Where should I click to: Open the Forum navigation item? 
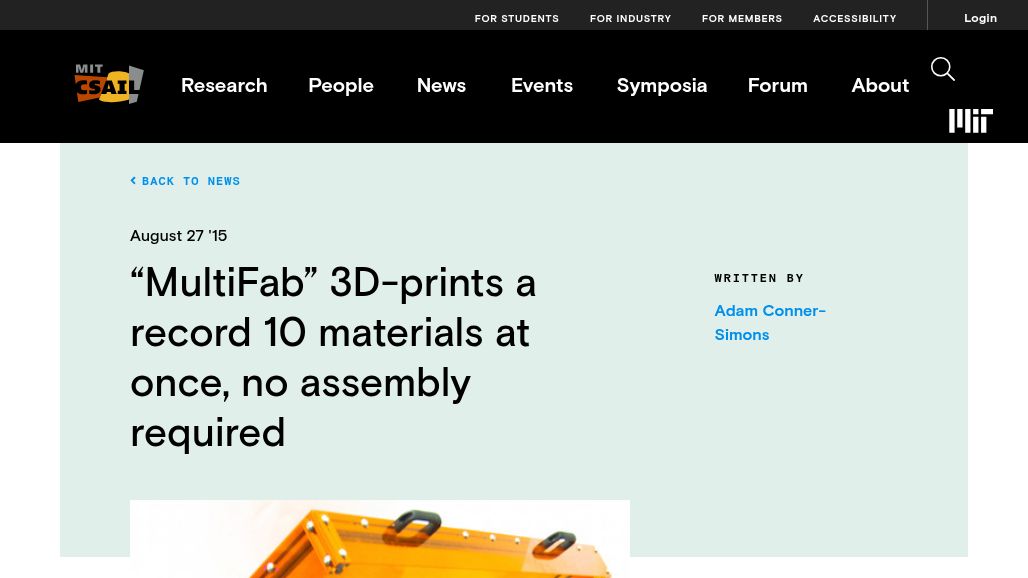click(x=778, y=85)
